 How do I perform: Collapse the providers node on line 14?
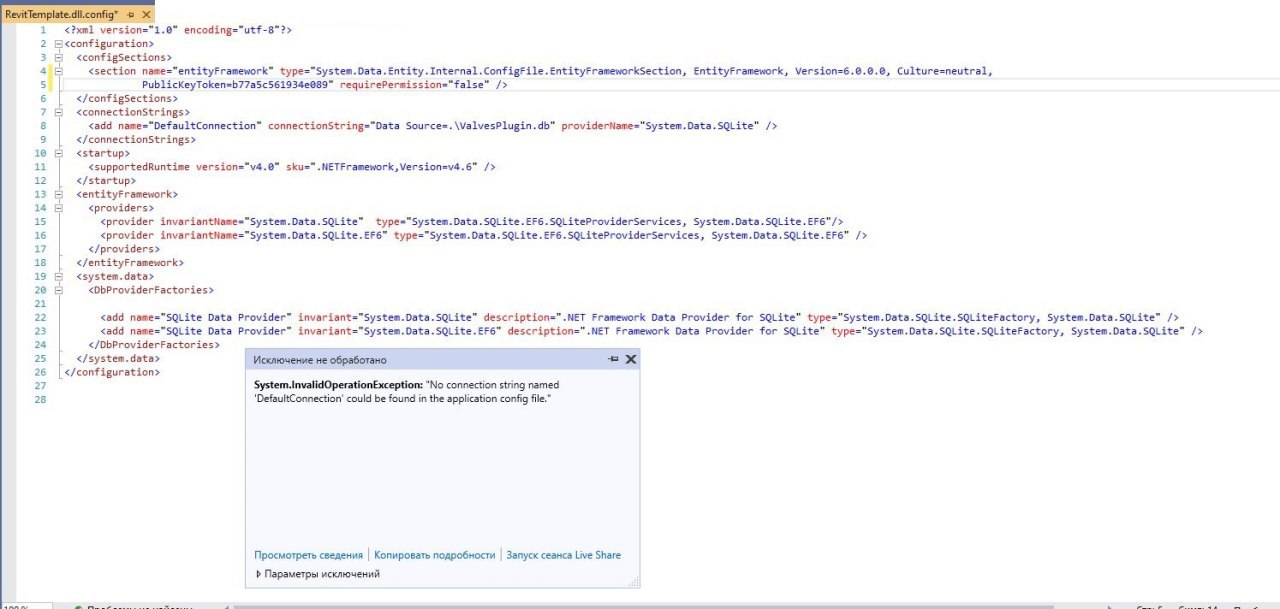click(58, 208)
